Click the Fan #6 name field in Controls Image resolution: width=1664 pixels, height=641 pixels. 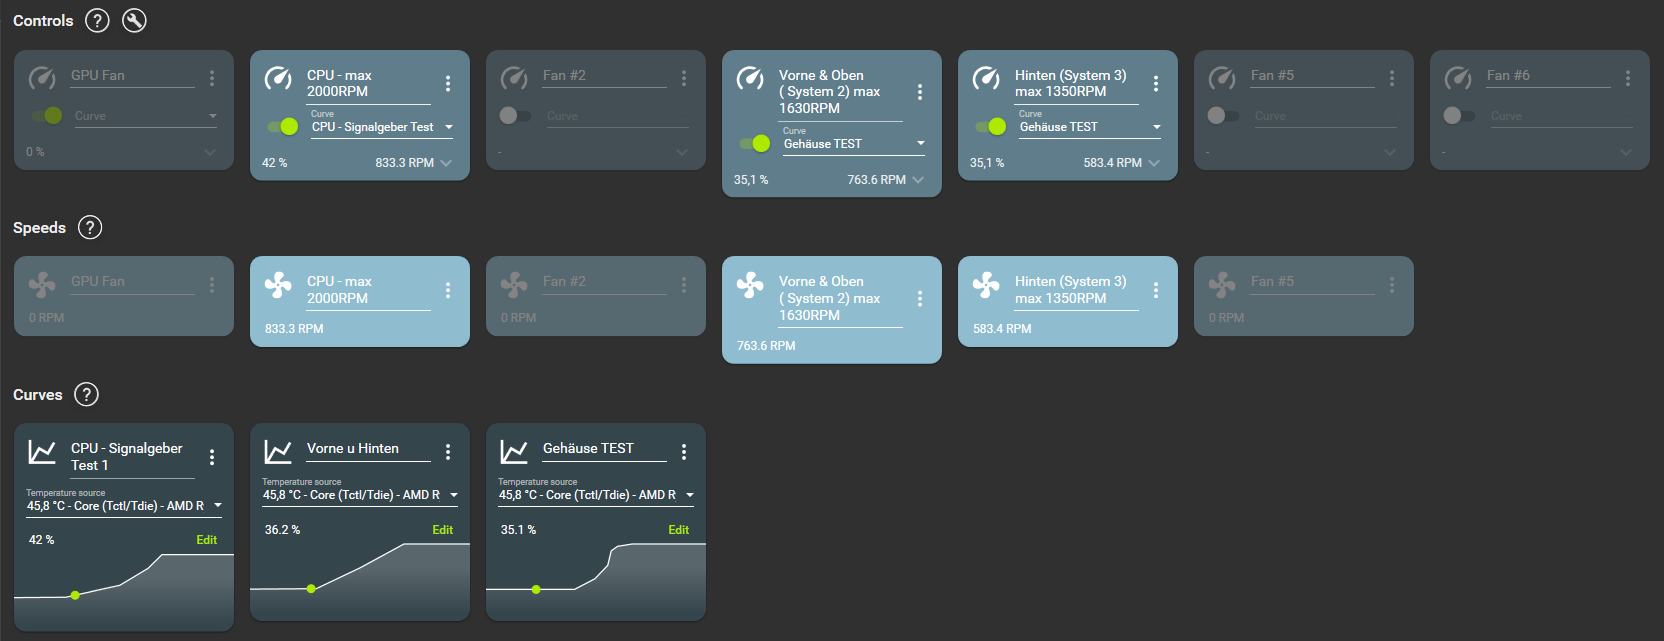(1548, 76)
